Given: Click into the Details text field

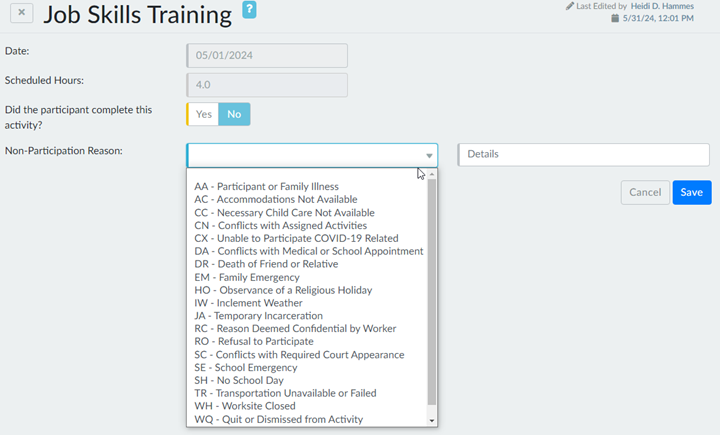Looking at the screenshot, I should pos(583,155).
